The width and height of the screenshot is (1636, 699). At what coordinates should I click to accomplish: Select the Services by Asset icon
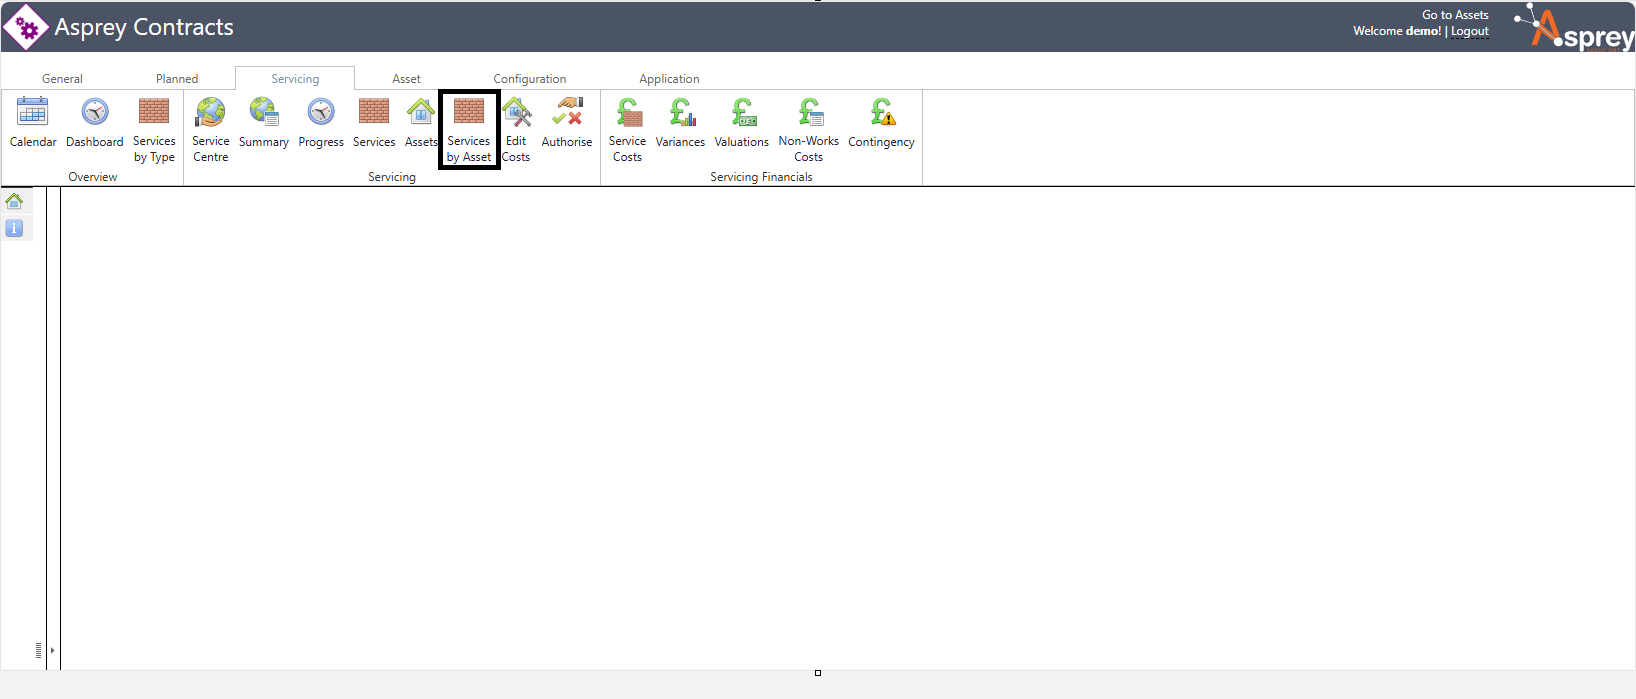tap(469, 112)
